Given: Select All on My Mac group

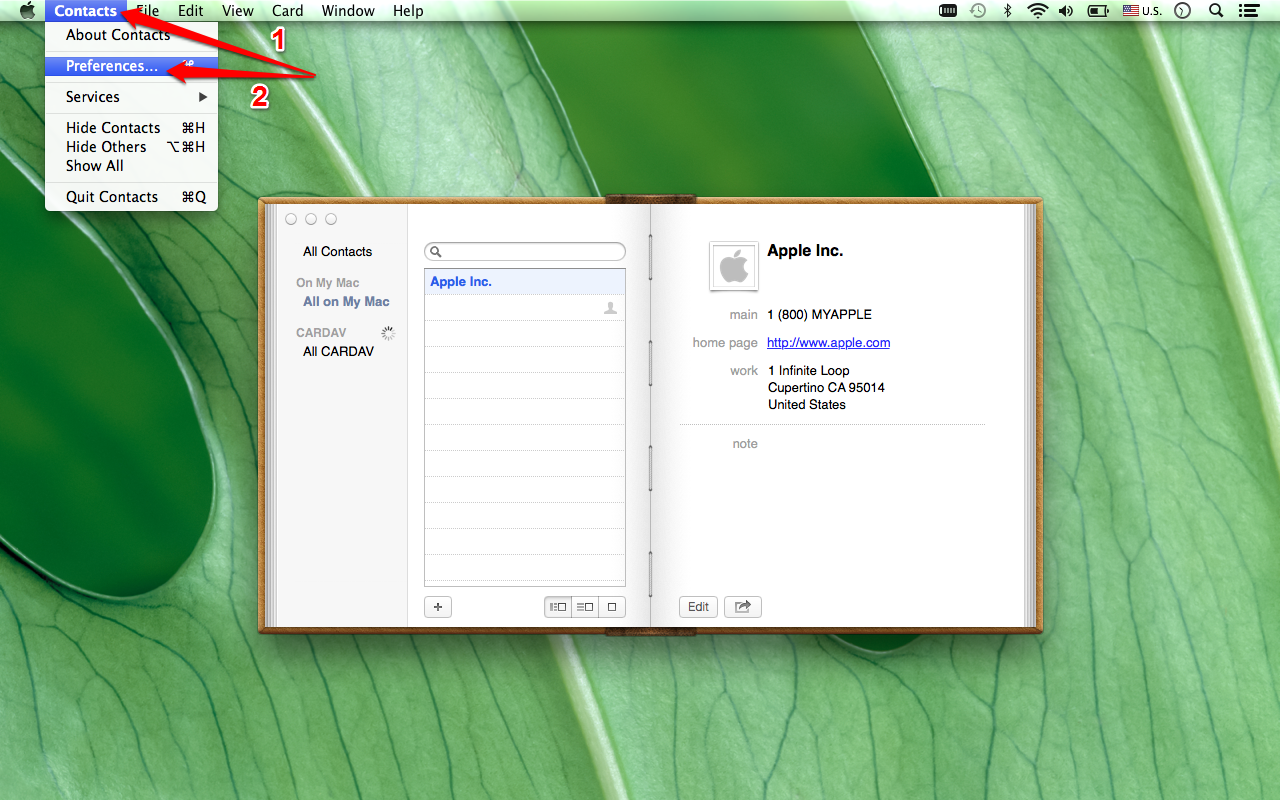Looking at the screenshot, I should (x=346, y=302).
